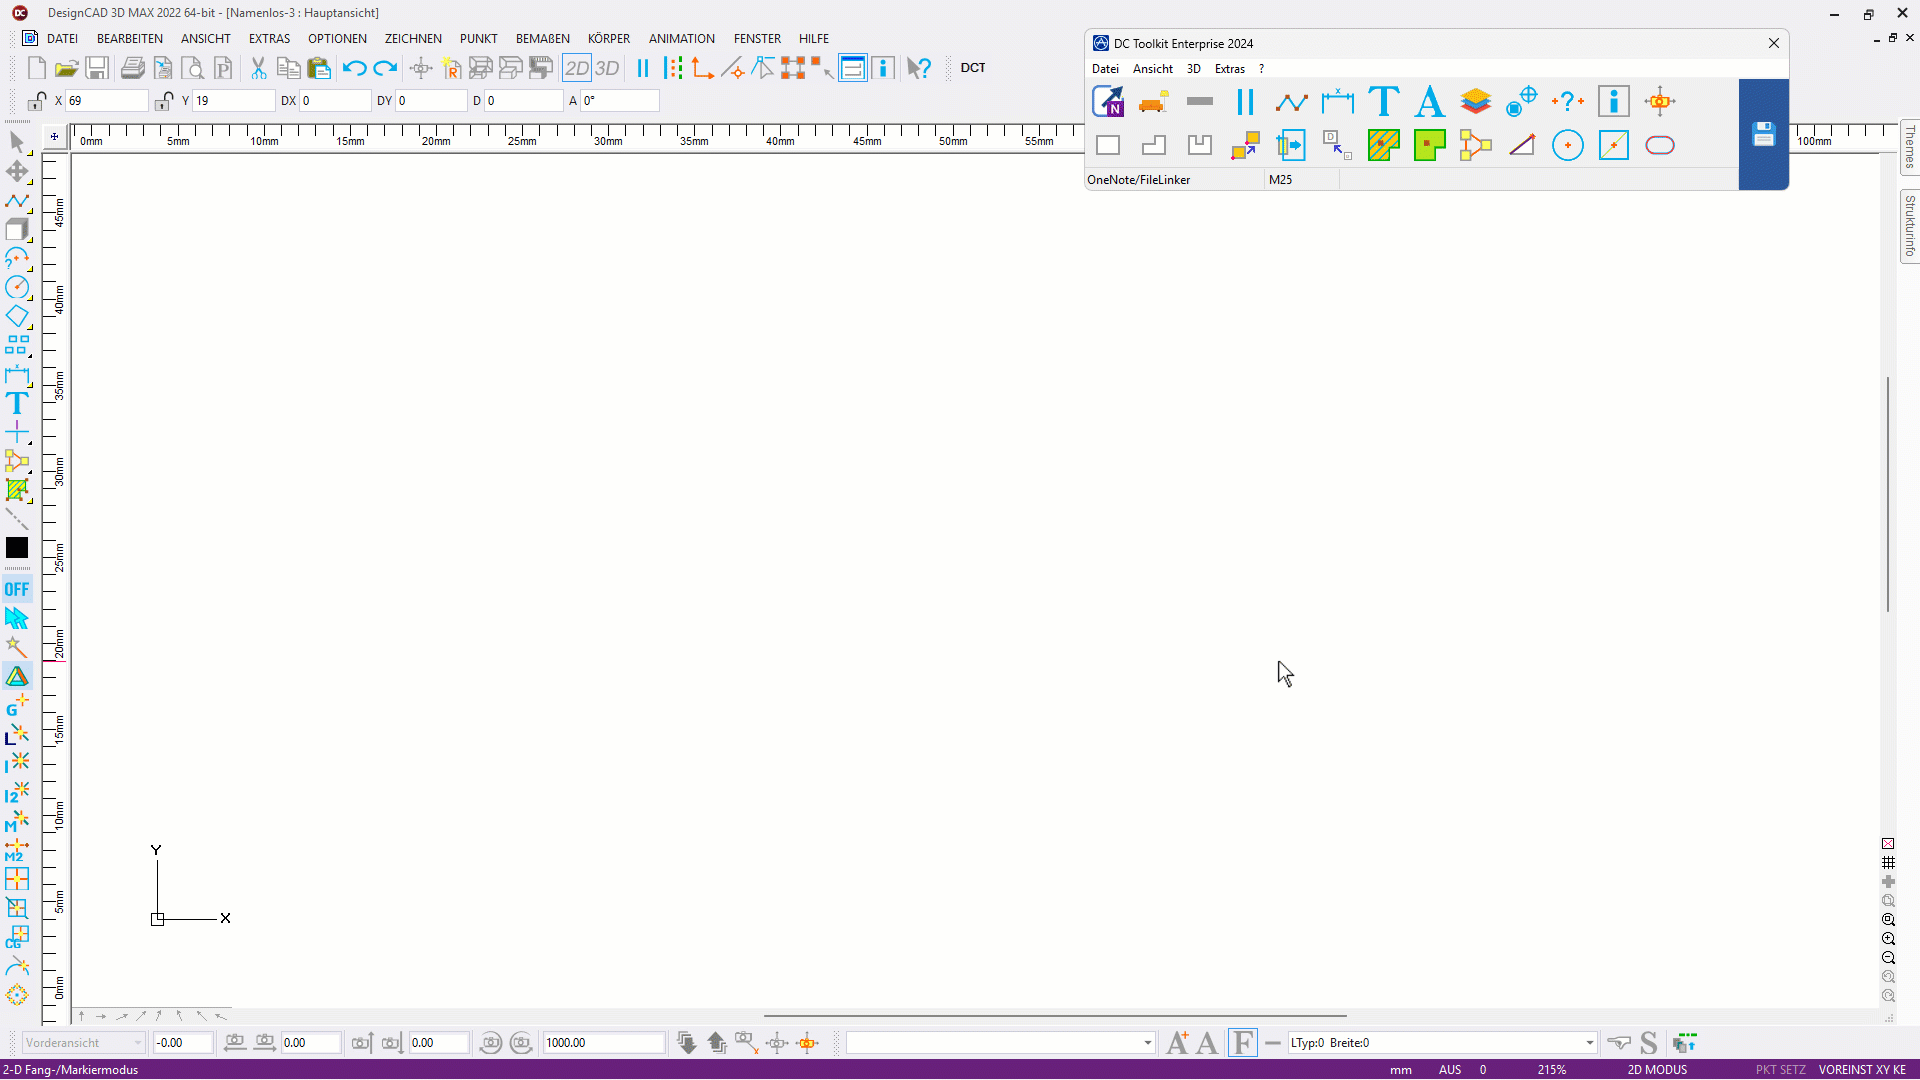Click the Paste clipboard icon
The image size is (1920, 1080).
(319, 68)
